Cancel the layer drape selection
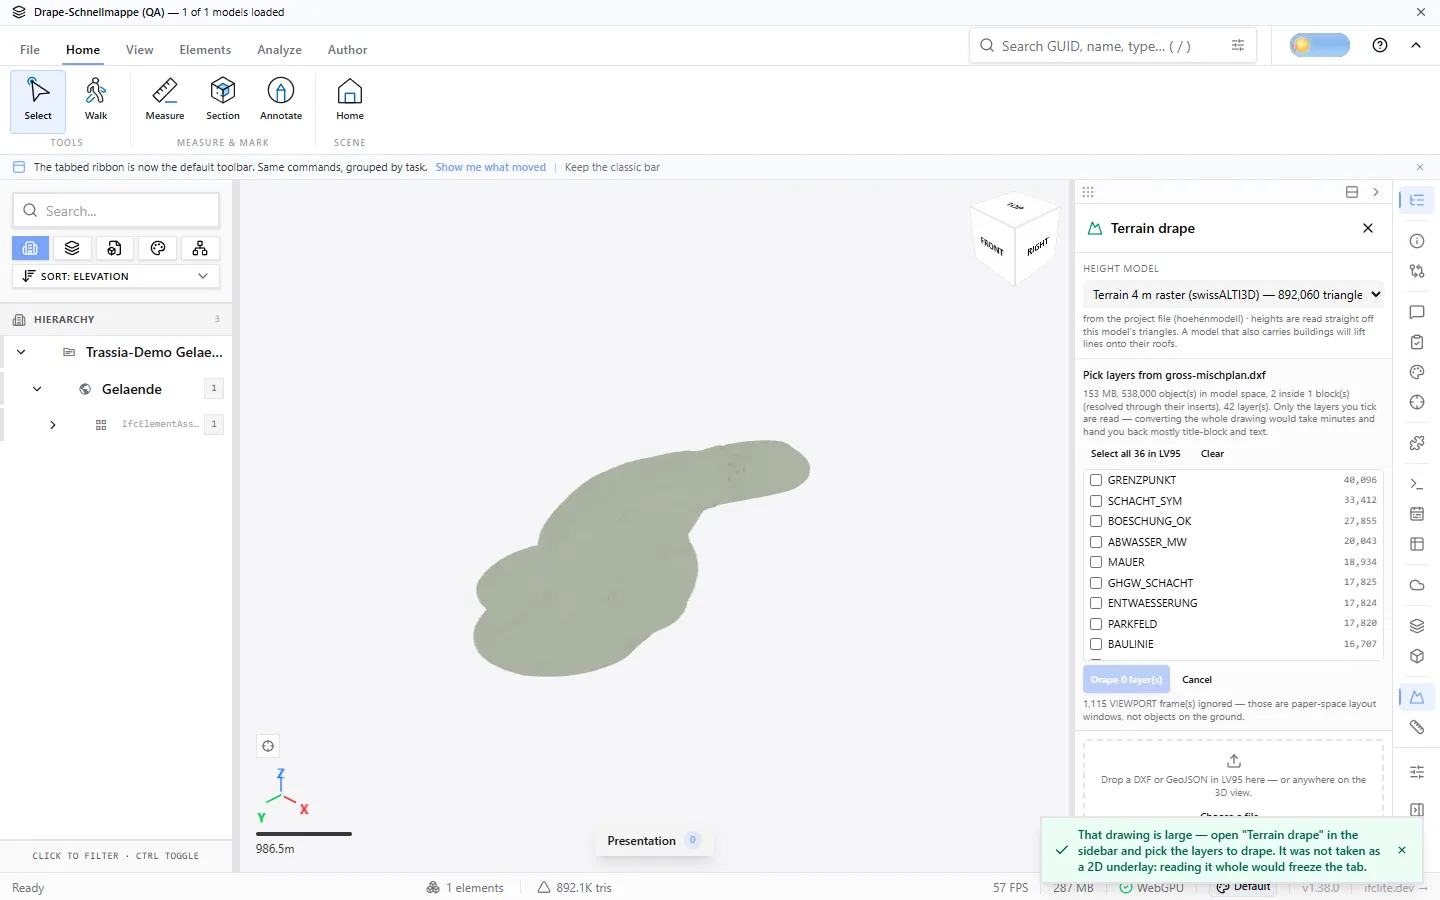1440x900 pixels. [x=1197, y=680]
